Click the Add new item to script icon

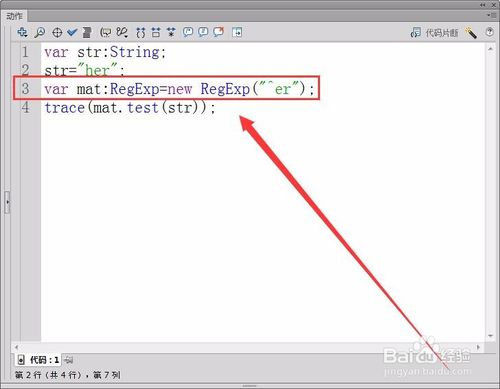pos(22,32)
